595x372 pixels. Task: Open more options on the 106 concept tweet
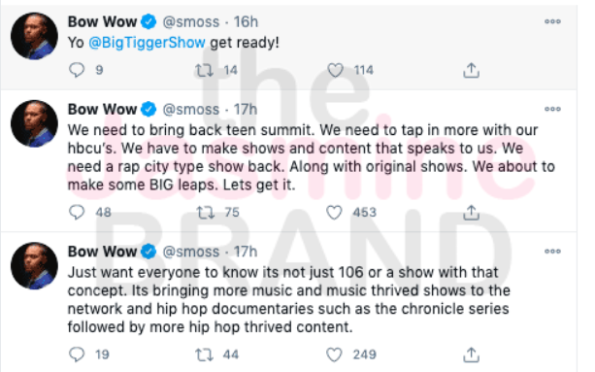coord(552,251)
